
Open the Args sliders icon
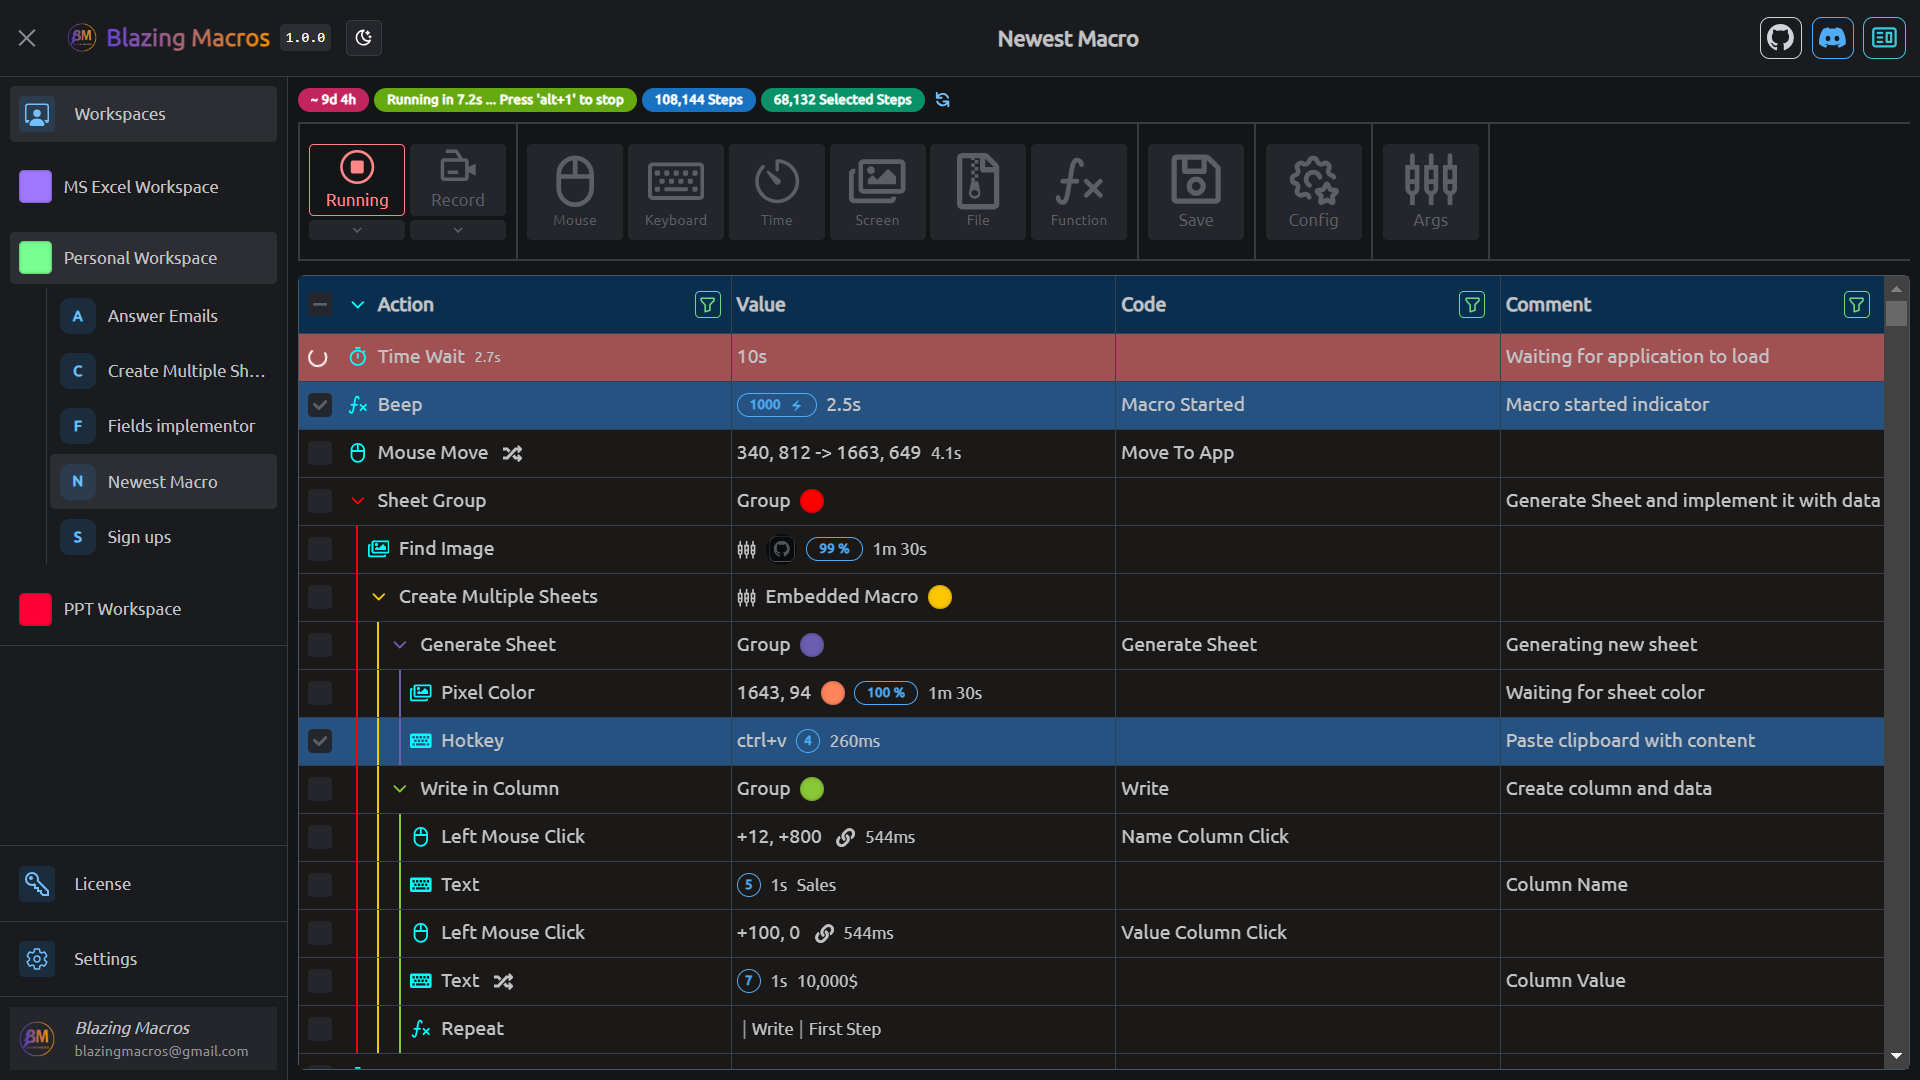point(1429,191)
